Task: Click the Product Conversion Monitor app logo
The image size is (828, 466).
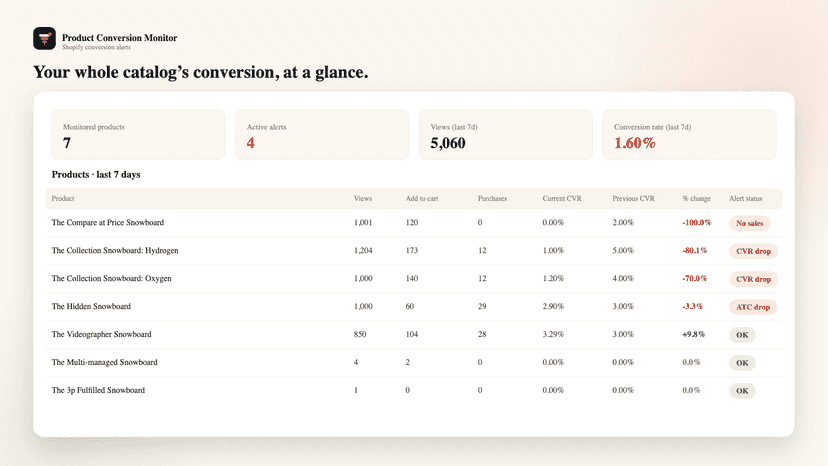Action: 44,39
